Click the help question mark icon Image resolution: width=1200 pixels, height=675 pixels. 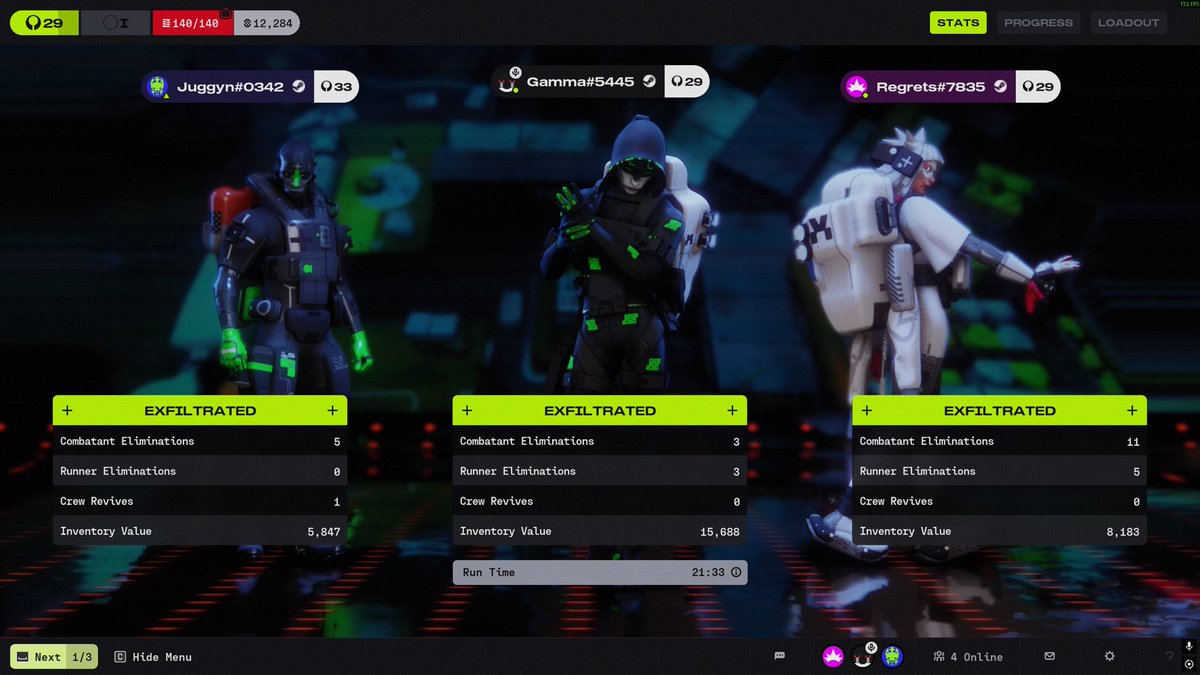click(1170, 657)
